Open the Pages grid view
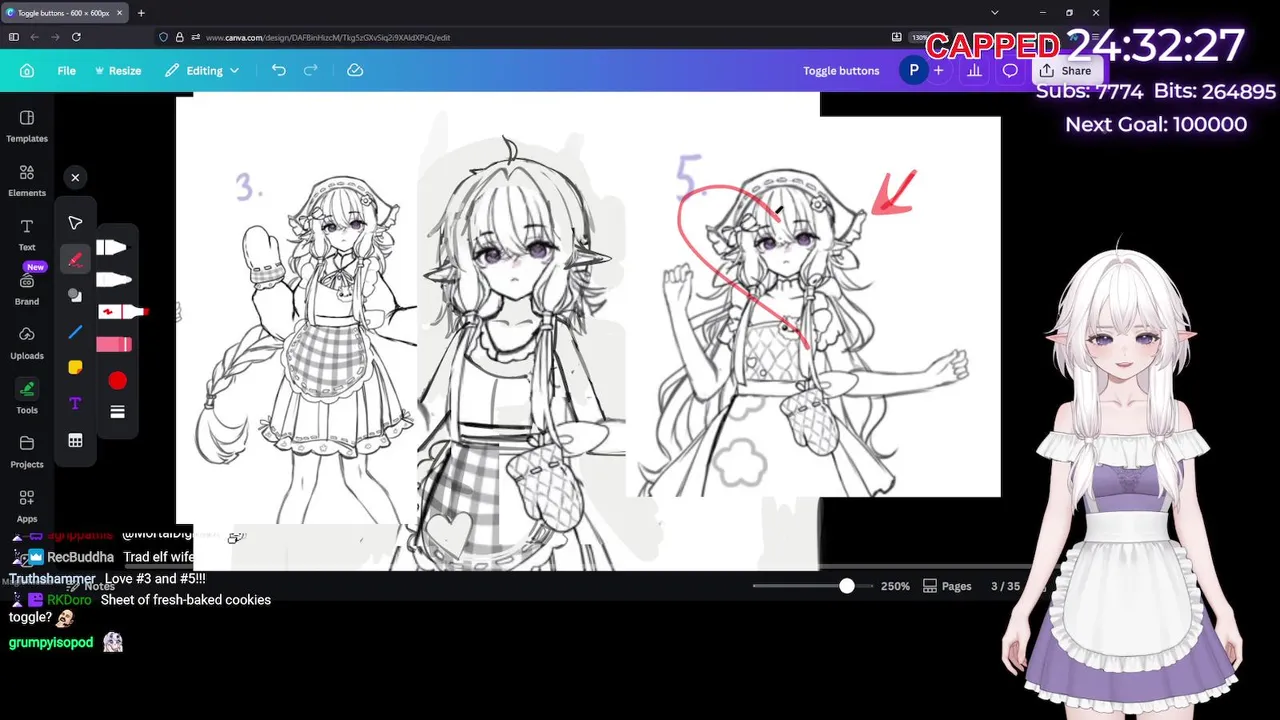The image size is (1280, 720). [947, 586]
